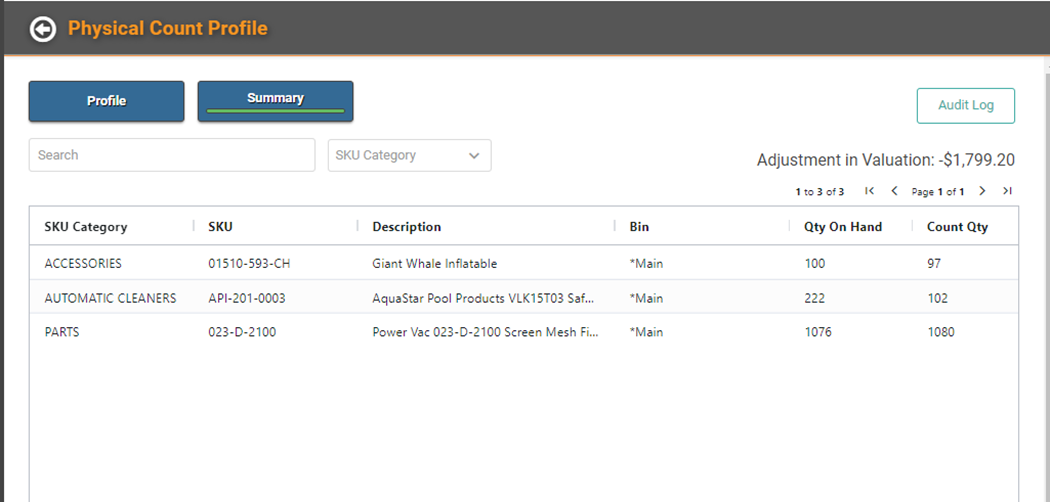Expand the SKU Category dropdown
The height and width of the screenshot is (502, 1050).
[409, 155]
